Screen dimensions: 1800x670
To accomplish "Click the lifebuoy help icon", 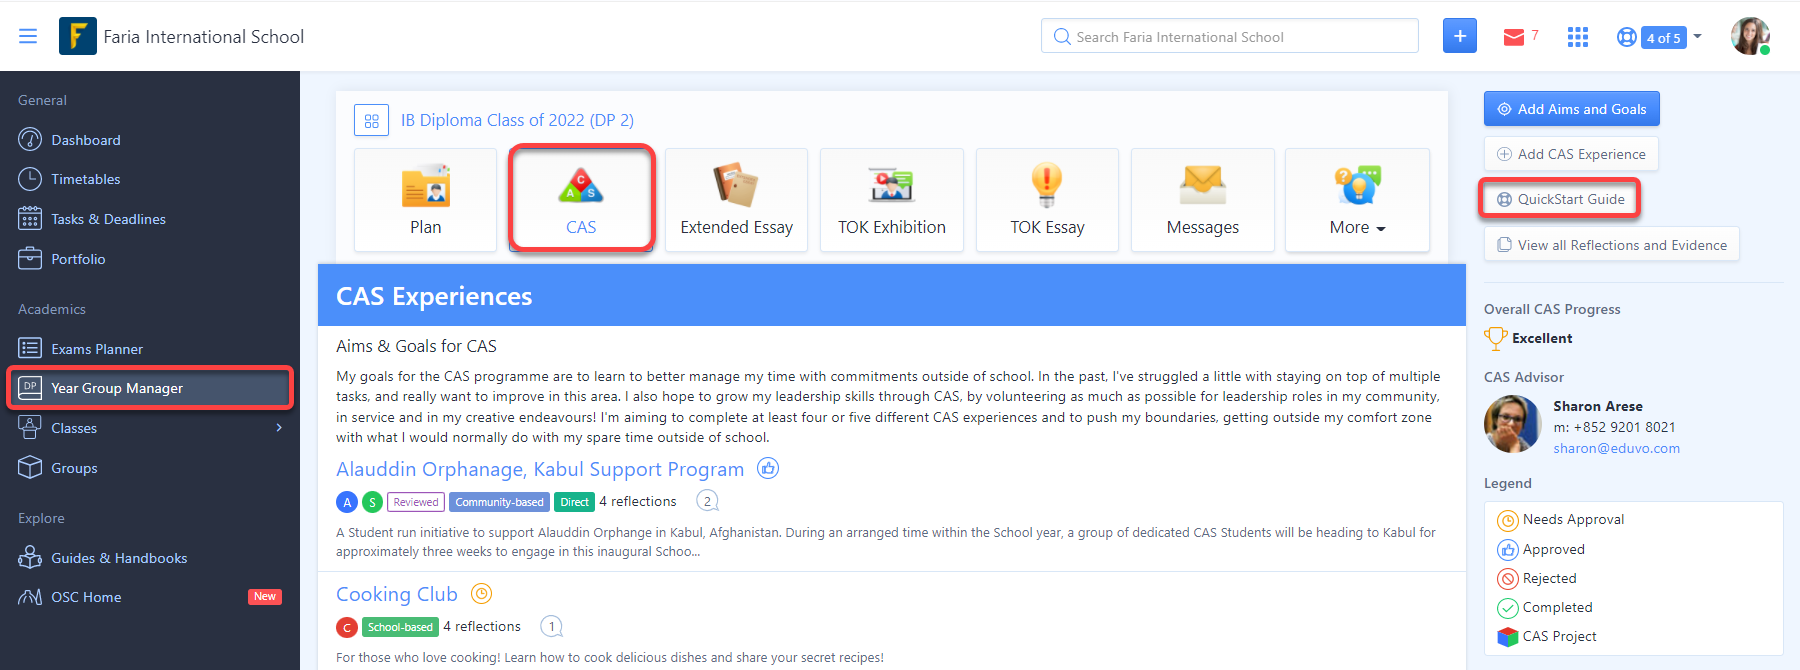I will [1627, 37].
